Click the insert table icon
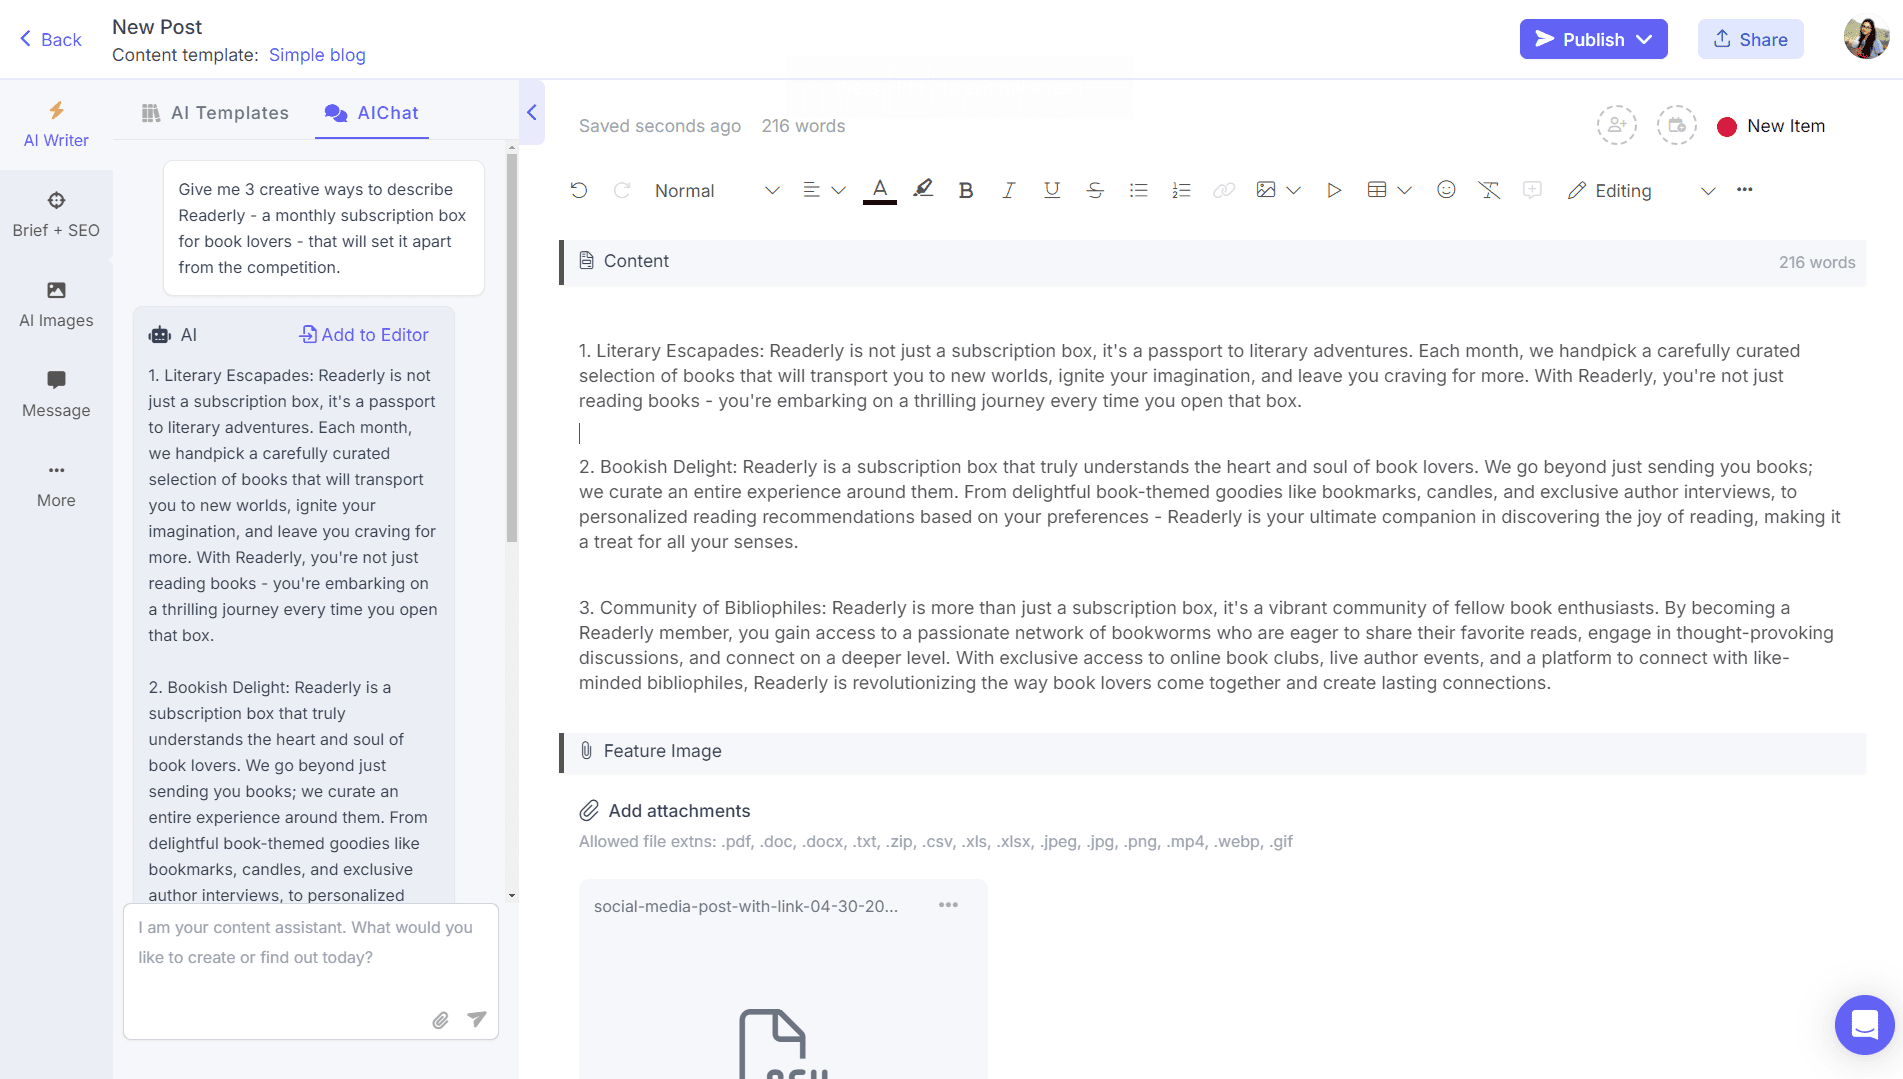Viewport: 1903px width, 1079px height. coord(1377,190)
